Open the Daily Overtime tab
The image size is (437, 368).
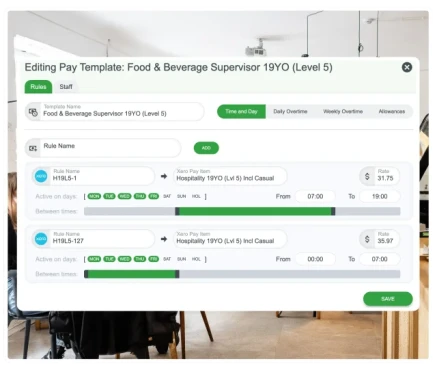pyautogui.click(x=290, y=111)
